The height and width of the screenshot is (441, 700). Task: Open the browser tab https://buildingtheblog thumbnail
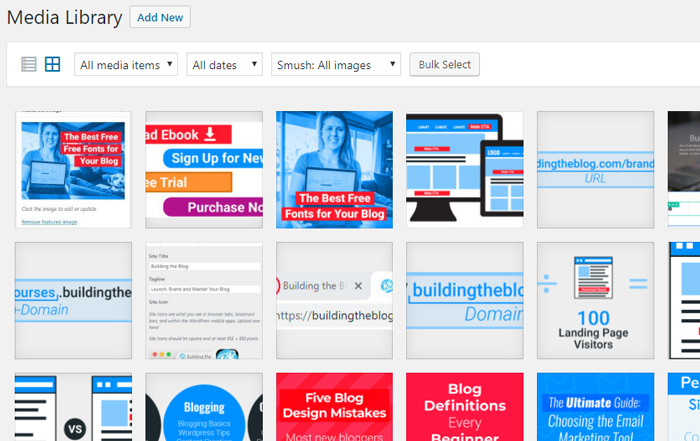334,300
